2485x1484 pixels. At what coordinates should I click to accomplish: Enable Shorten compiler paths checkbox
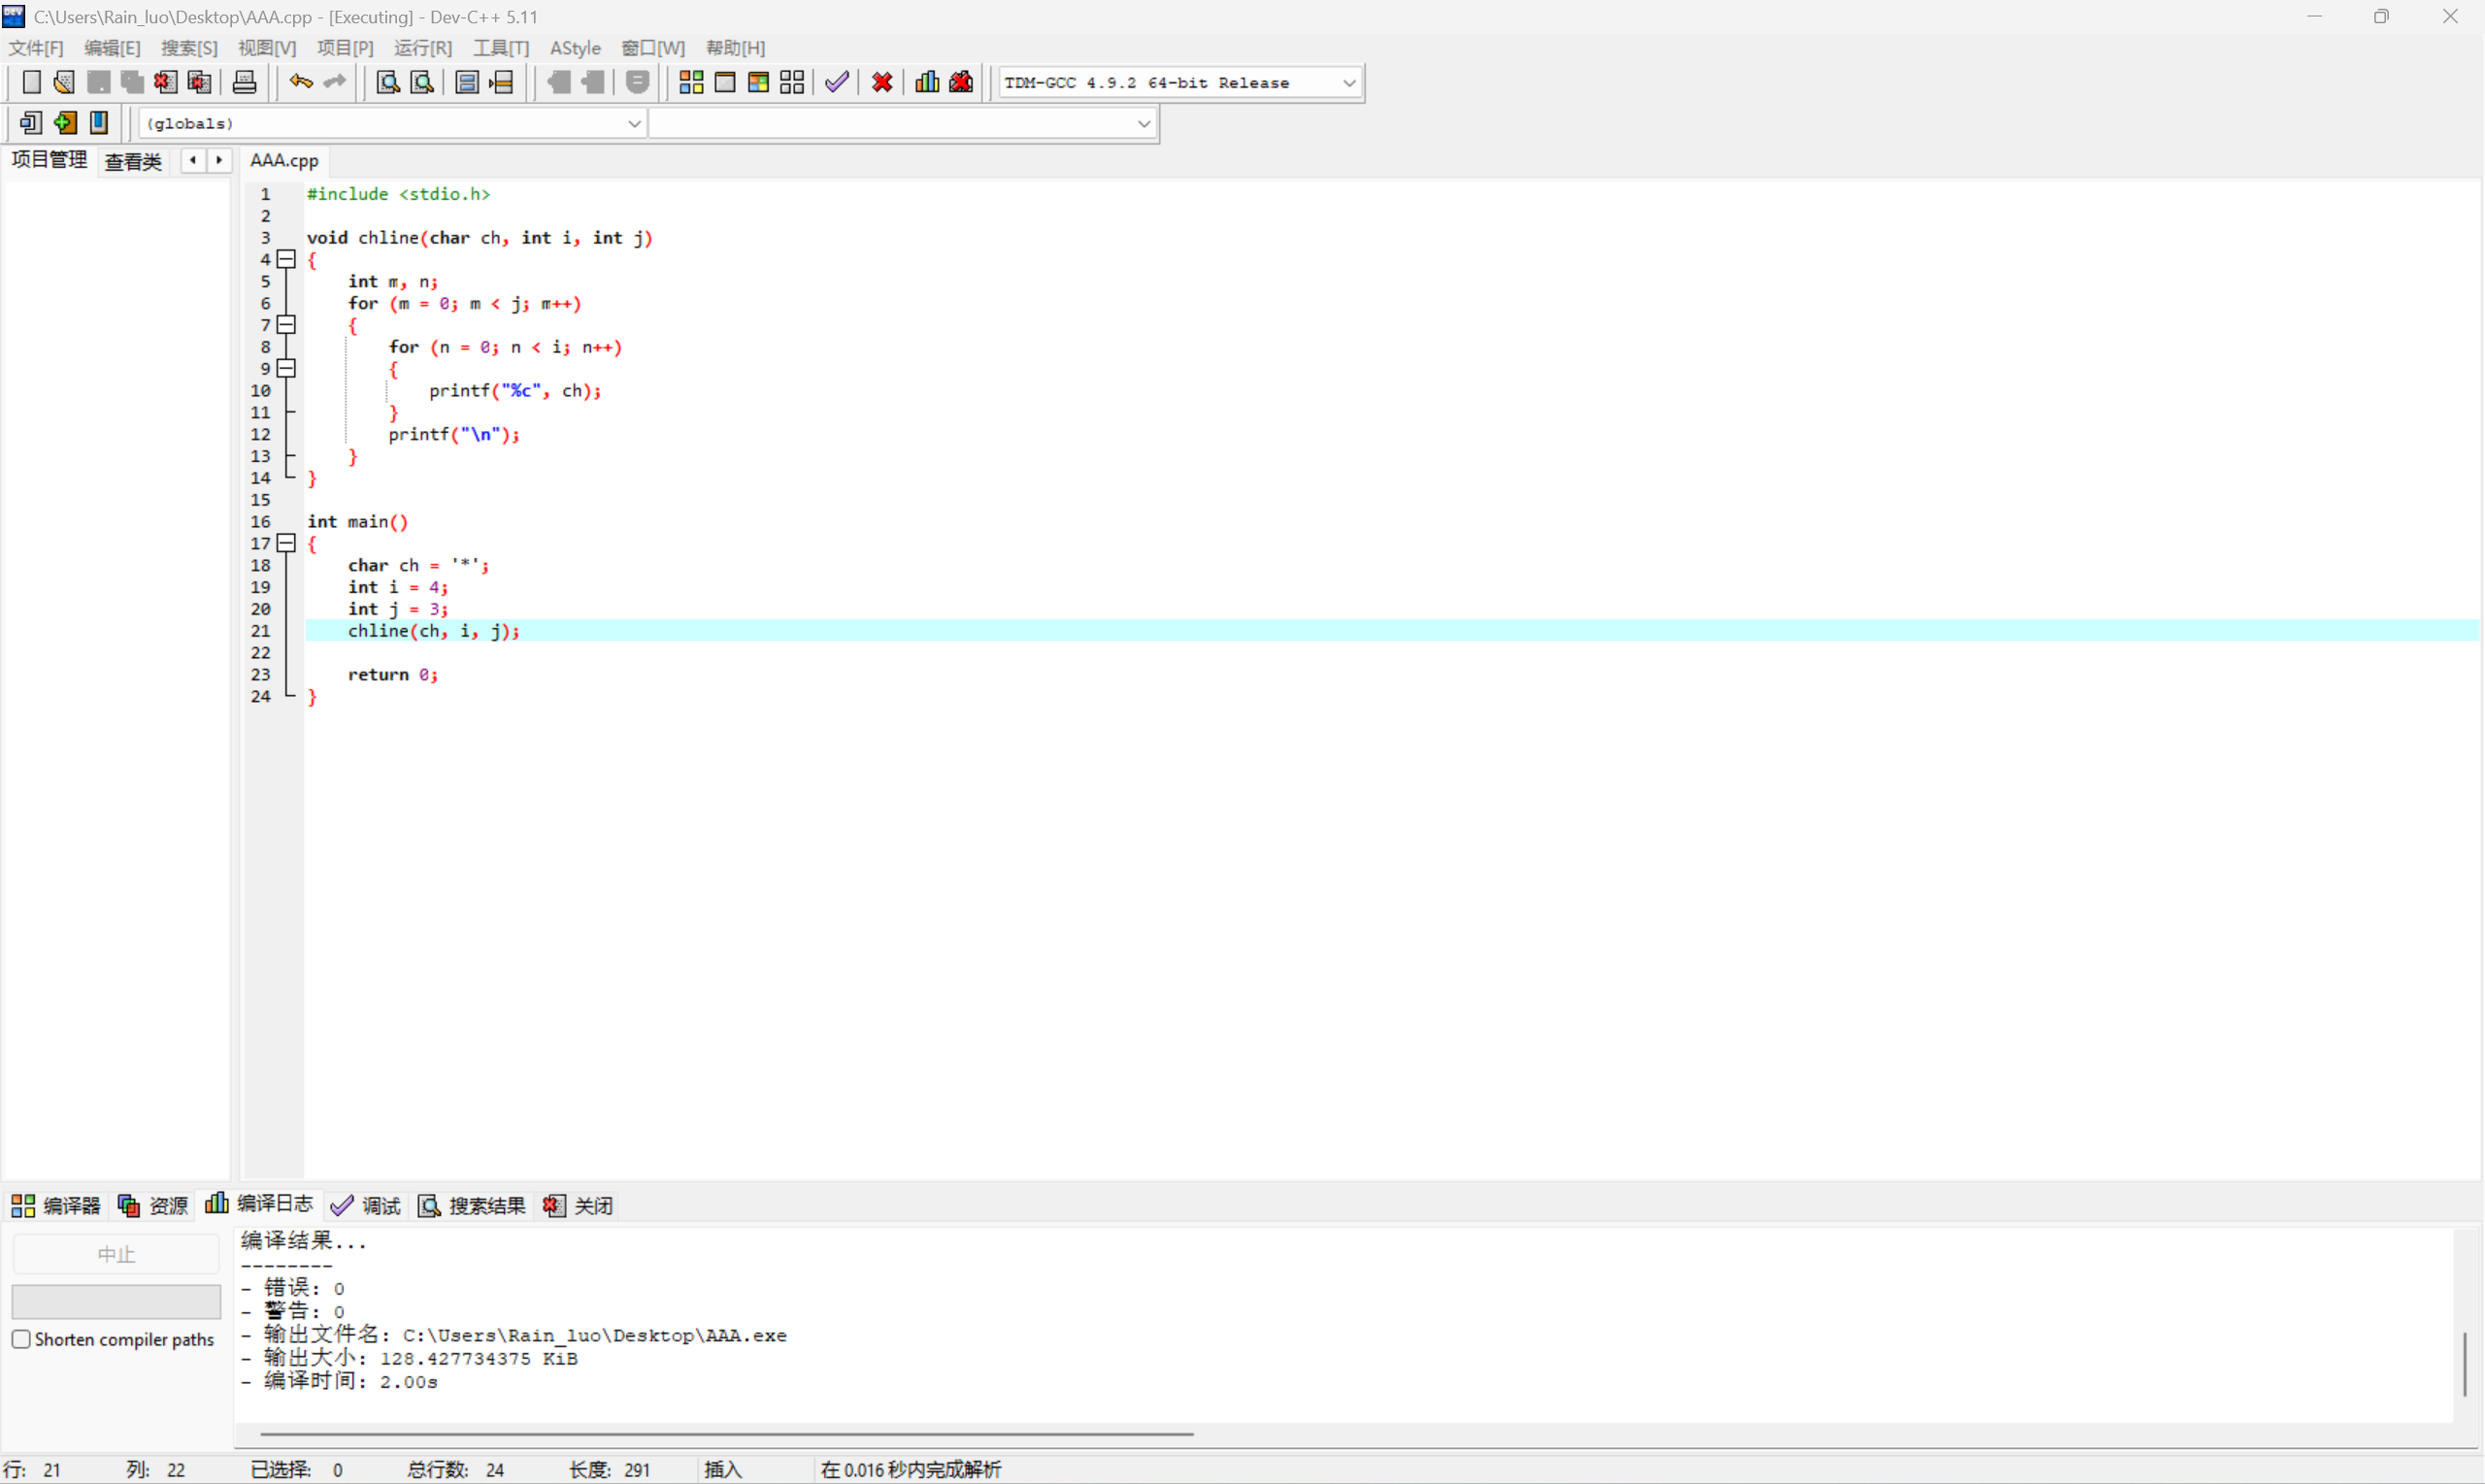click(21, 1339)
